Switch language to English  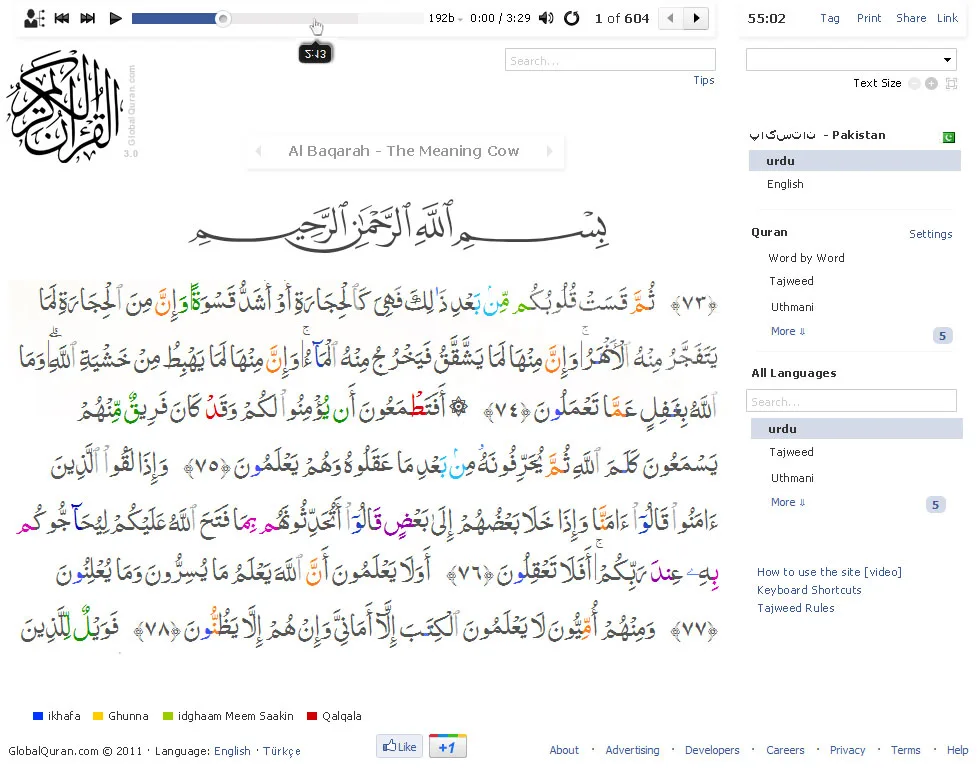point(232,751)
